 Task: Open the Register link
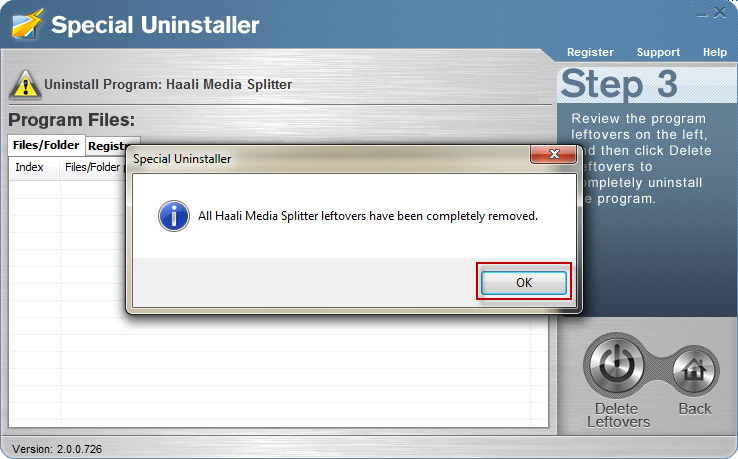590,52
